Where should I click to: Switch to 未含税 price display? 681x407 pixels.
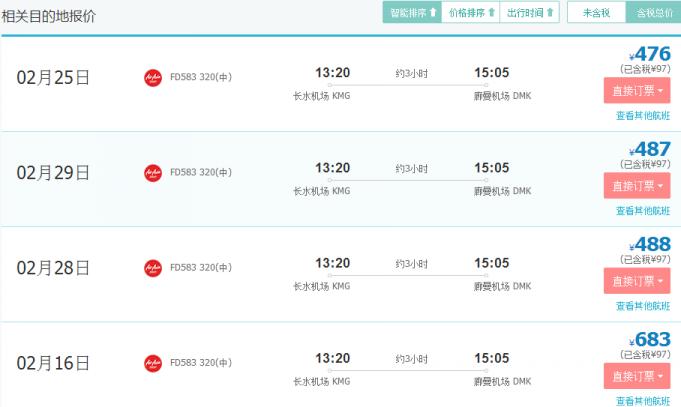click(x=596, y=13)
